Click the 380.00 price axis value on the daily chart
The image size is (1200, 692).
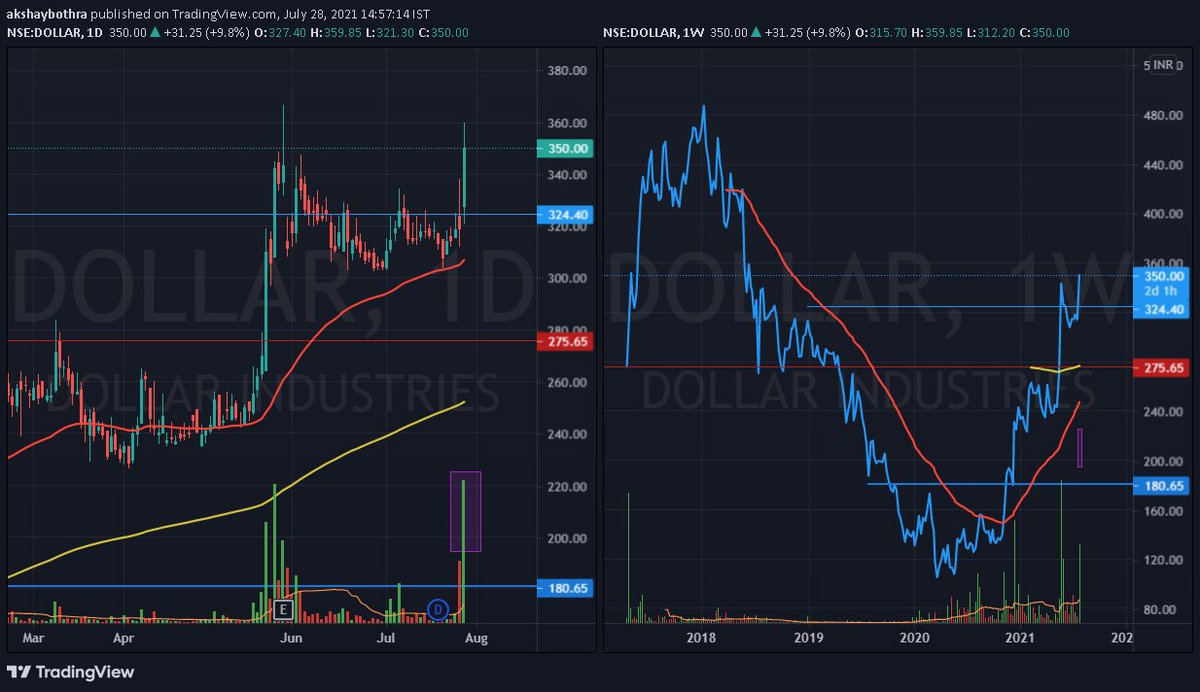(x=568, y=71)
